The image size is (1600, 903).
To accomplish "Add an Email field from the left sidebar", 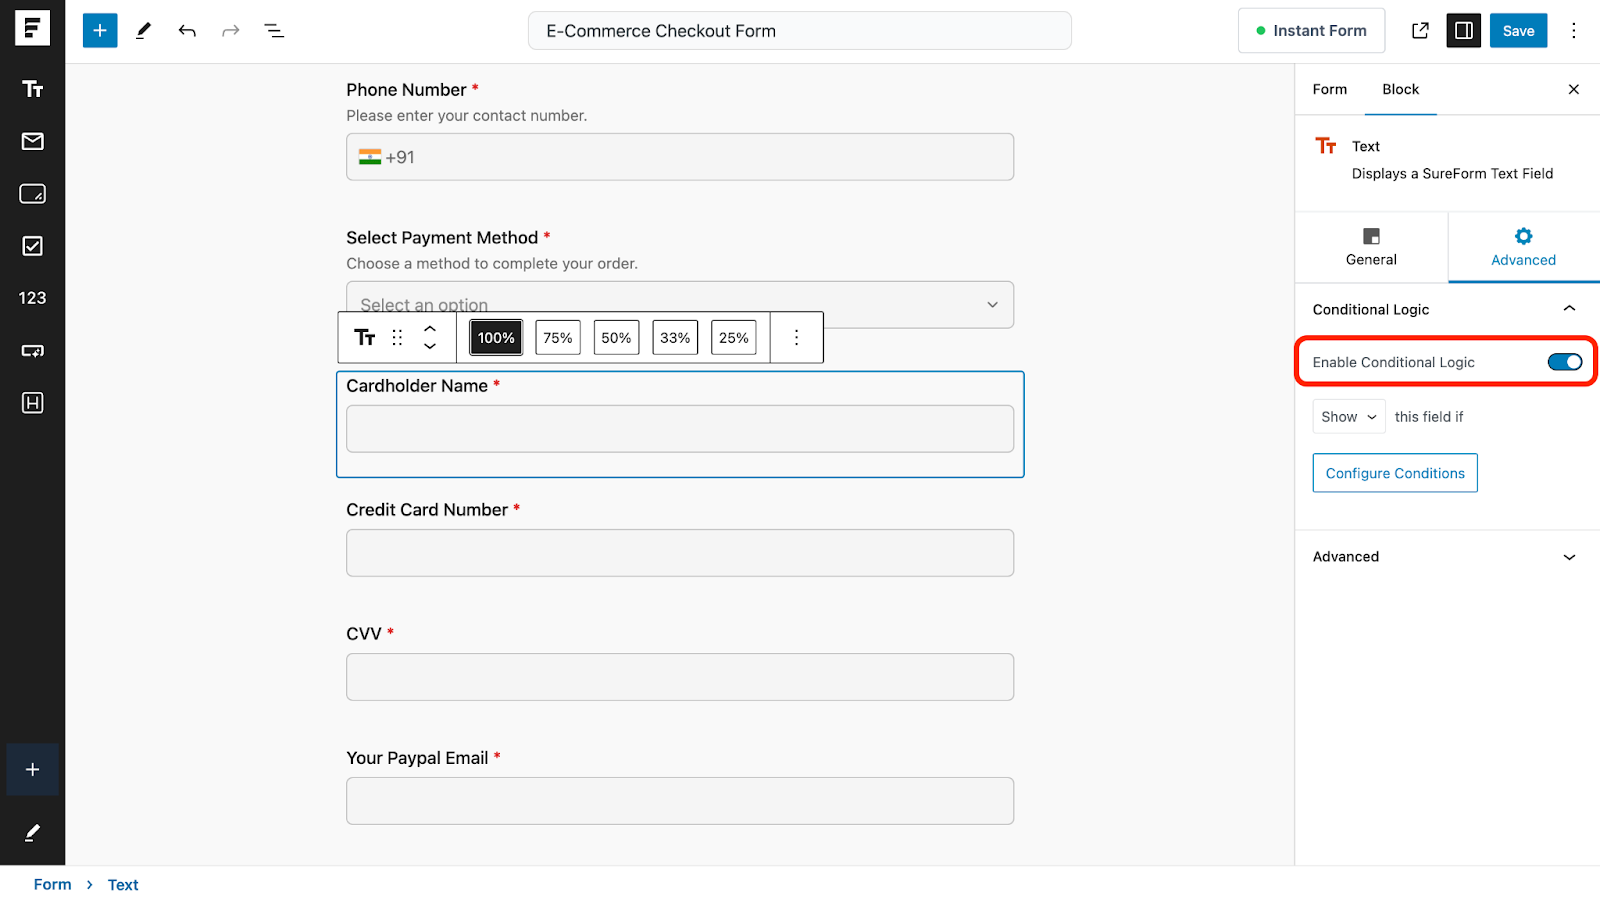I will click(x=33, y=141).
